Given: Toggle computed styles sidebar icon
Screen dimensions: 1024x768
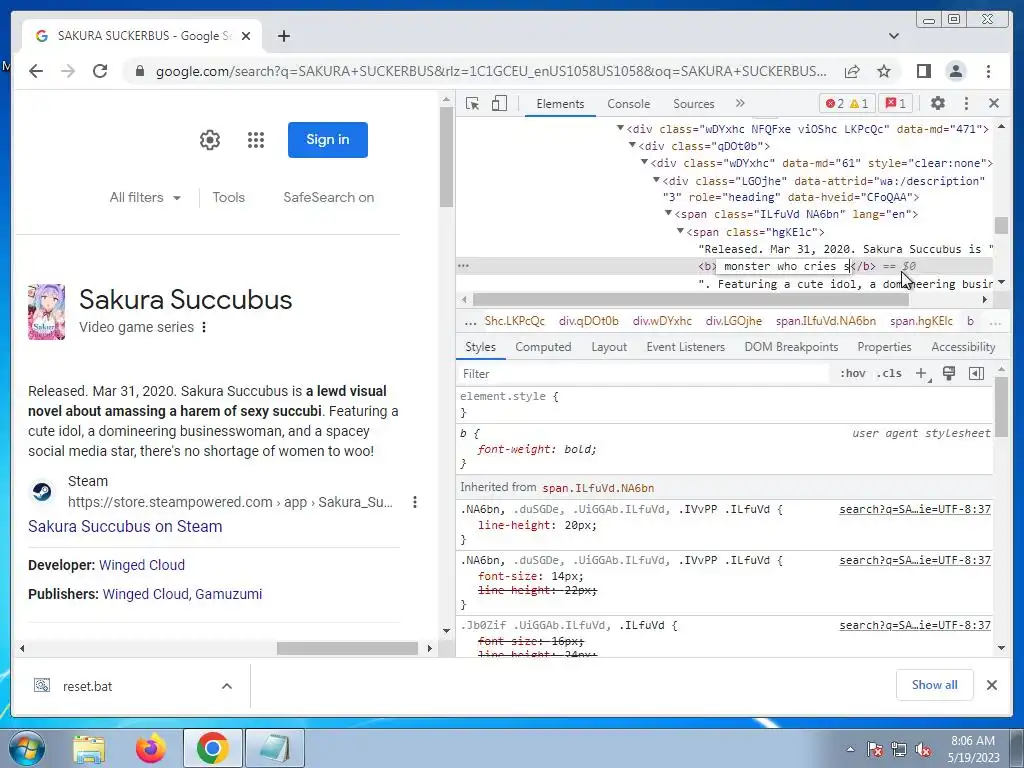Looking at the screenshot, I should click(976, 374).
